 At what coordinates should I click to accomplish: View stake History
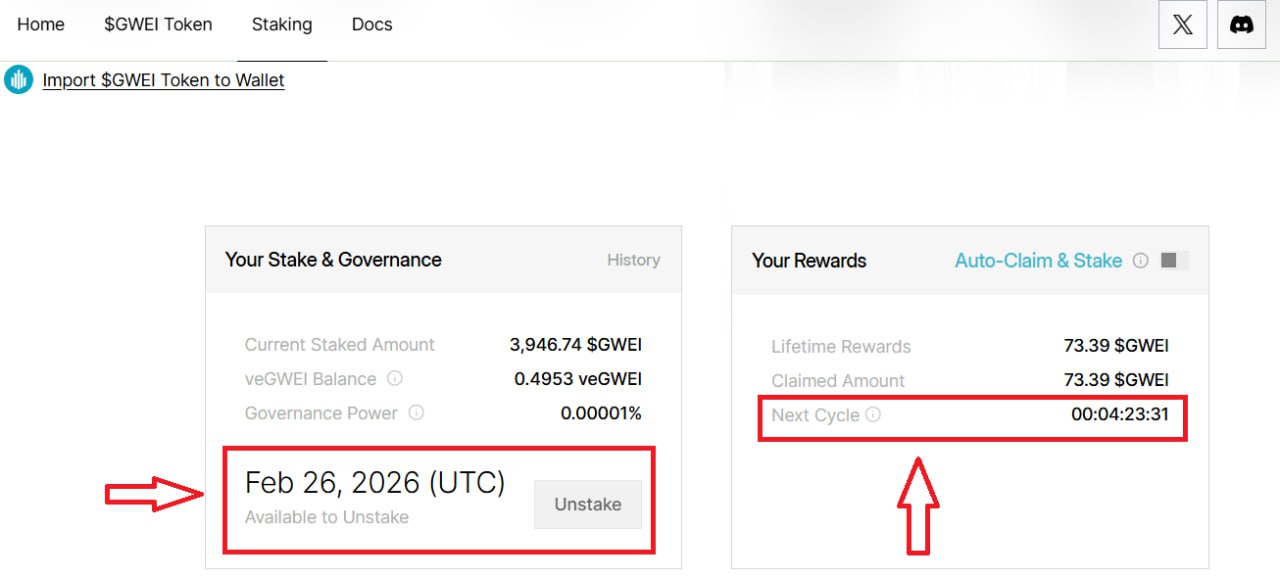pos(633,259)
